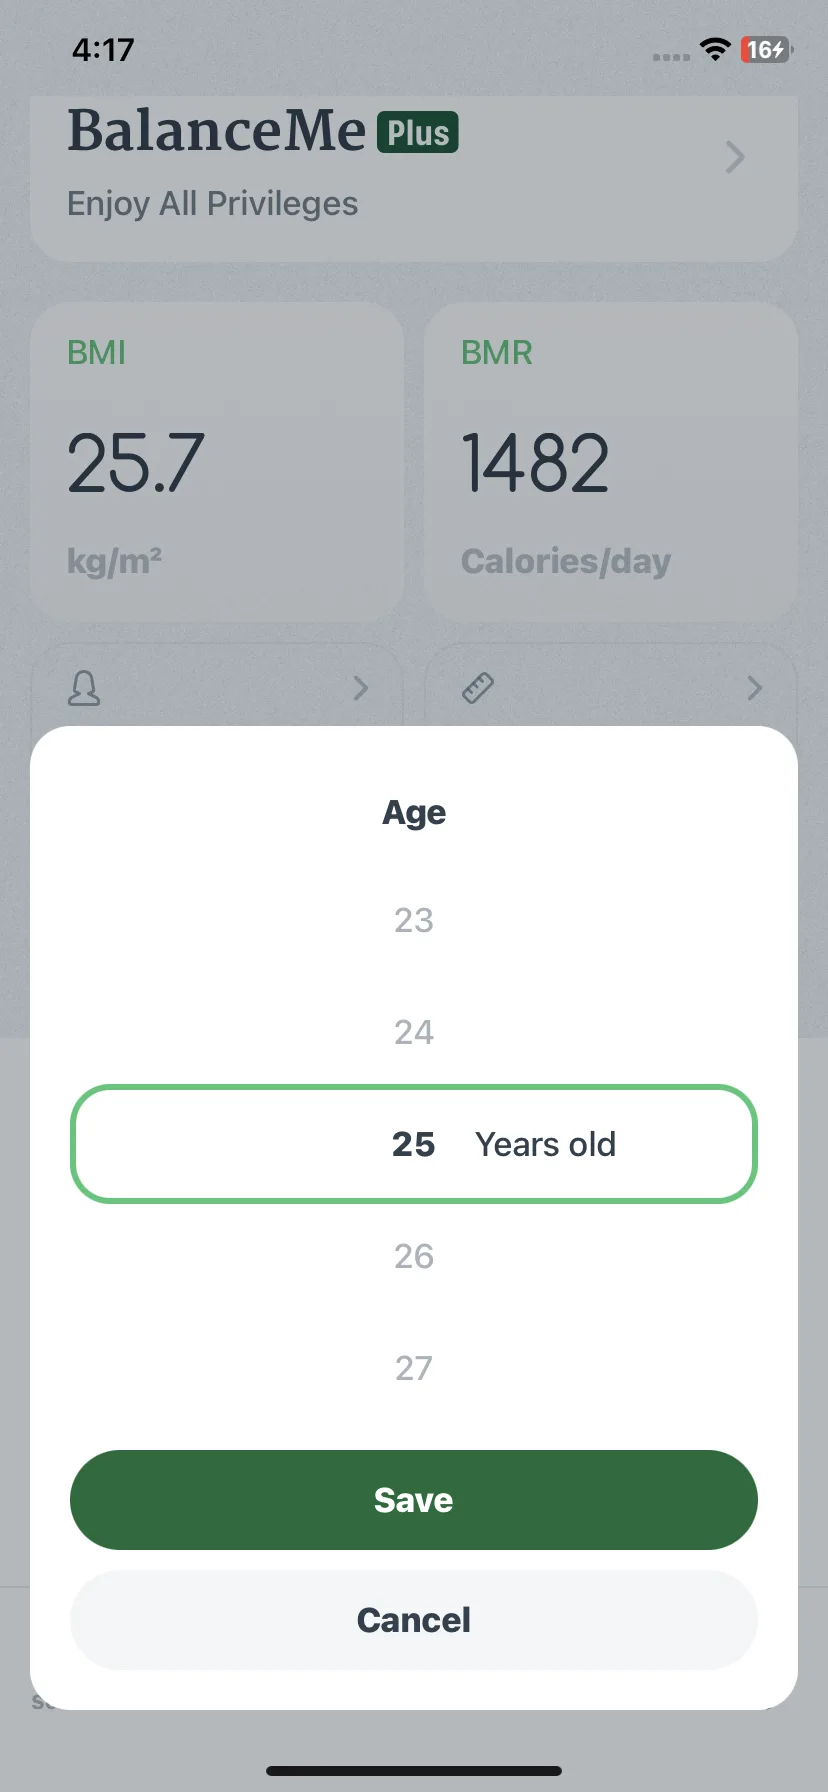Select age 26 in the picker
828x1792 pixels.
click(x=414, y=1256)
